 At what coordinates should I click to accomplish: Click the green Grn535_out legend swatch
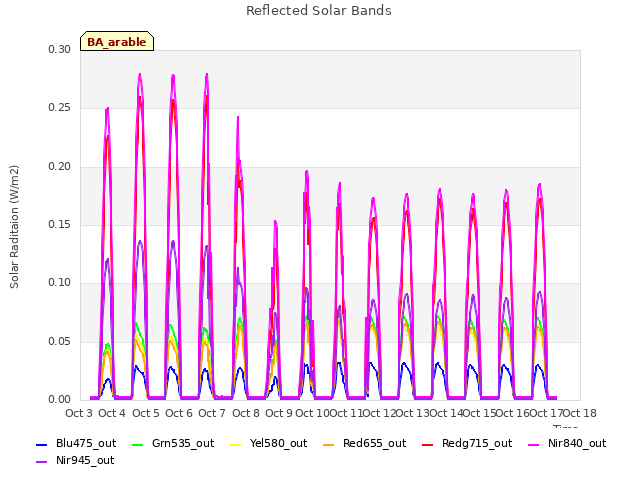(x=138, y=444)
